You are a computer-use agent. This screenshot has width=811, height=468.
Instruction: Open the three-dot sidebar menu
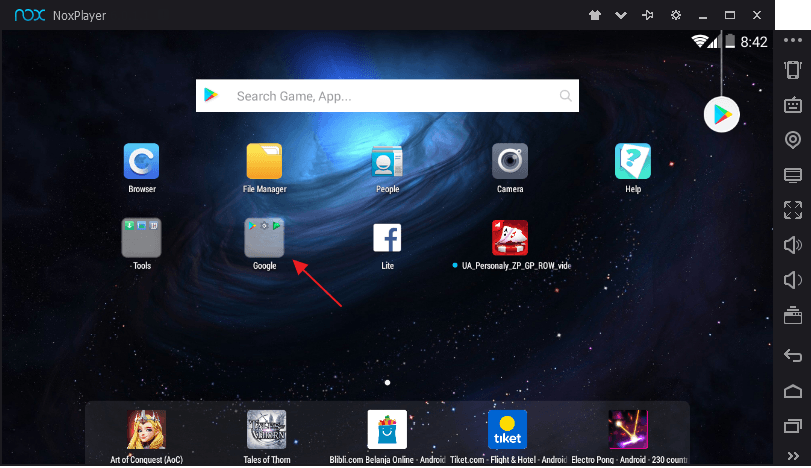point(792,40)
